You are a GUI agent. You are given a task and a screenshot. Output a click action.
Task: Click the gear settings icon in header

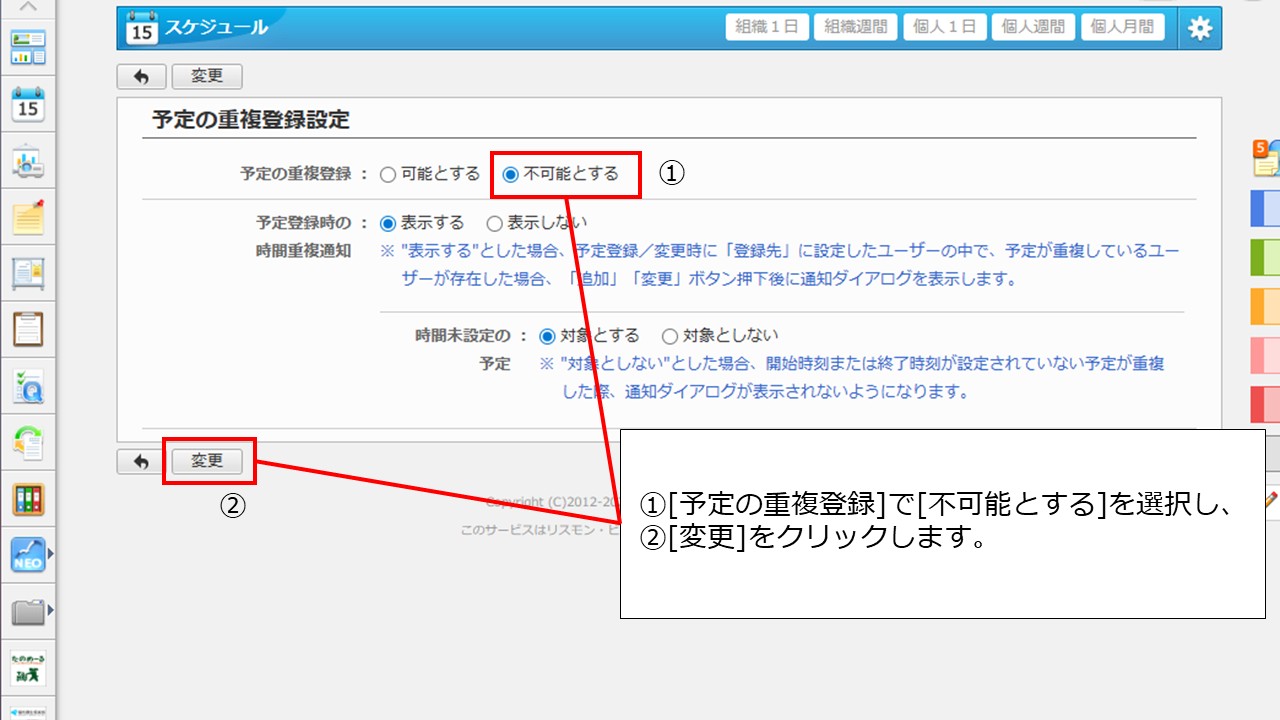tap(1199, 29)
